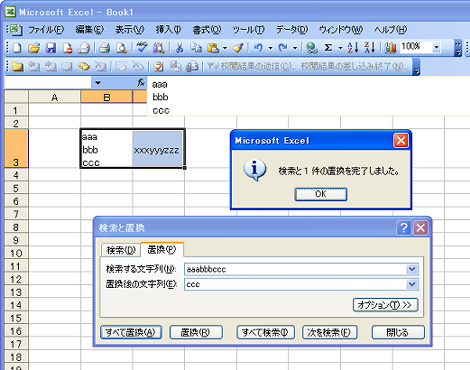Click the 次を検索(F) button
The height and width of the screenshot is (370, 470).
(x=329, y=332)
